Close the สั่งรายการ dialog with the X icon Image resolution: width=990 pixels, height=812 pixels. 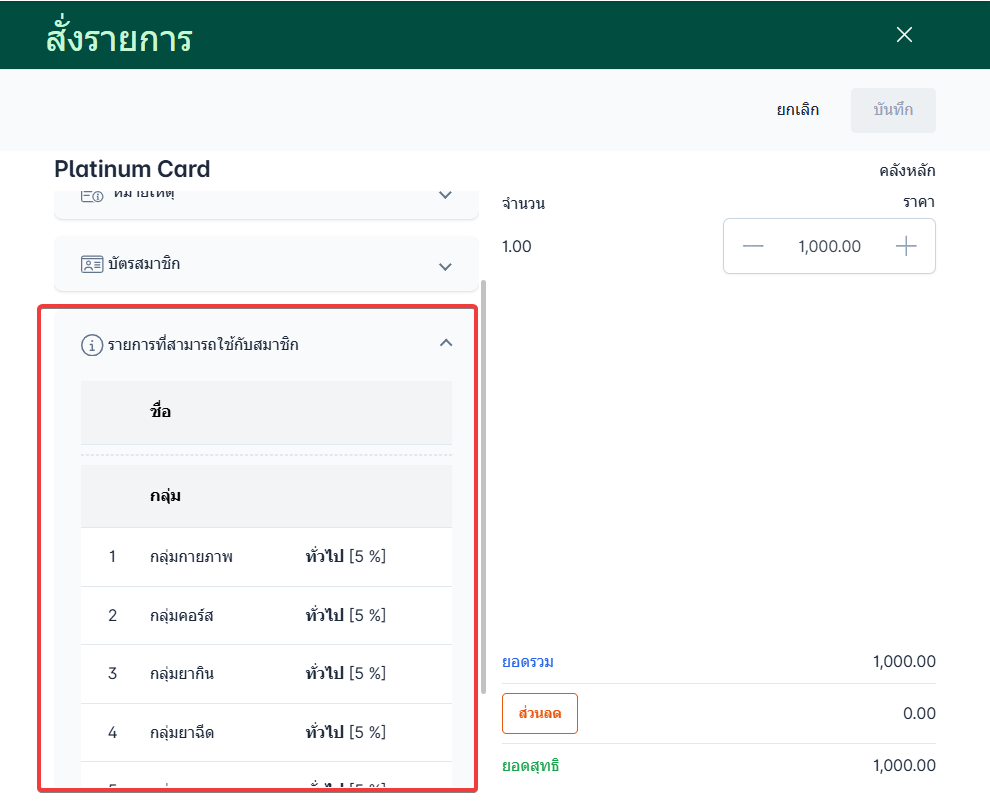904,35
